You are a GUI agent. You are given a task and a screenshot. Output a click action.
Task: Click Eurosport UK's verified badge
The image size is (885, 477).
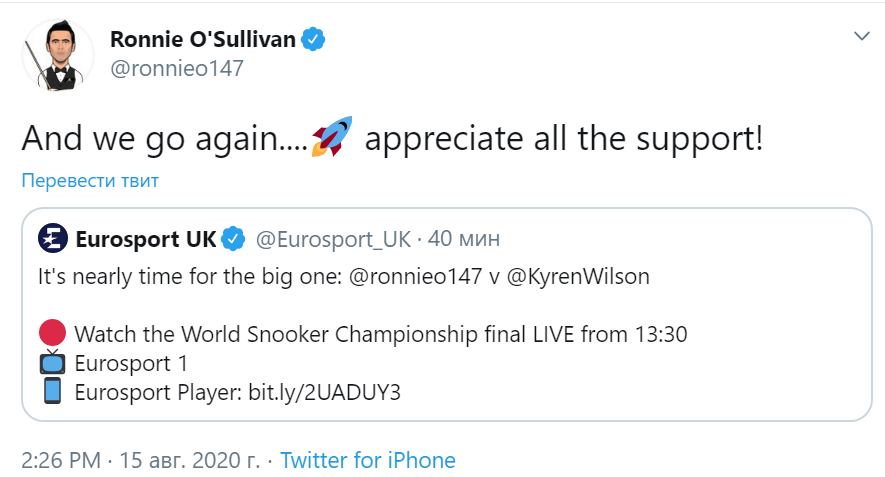point(233,240)
